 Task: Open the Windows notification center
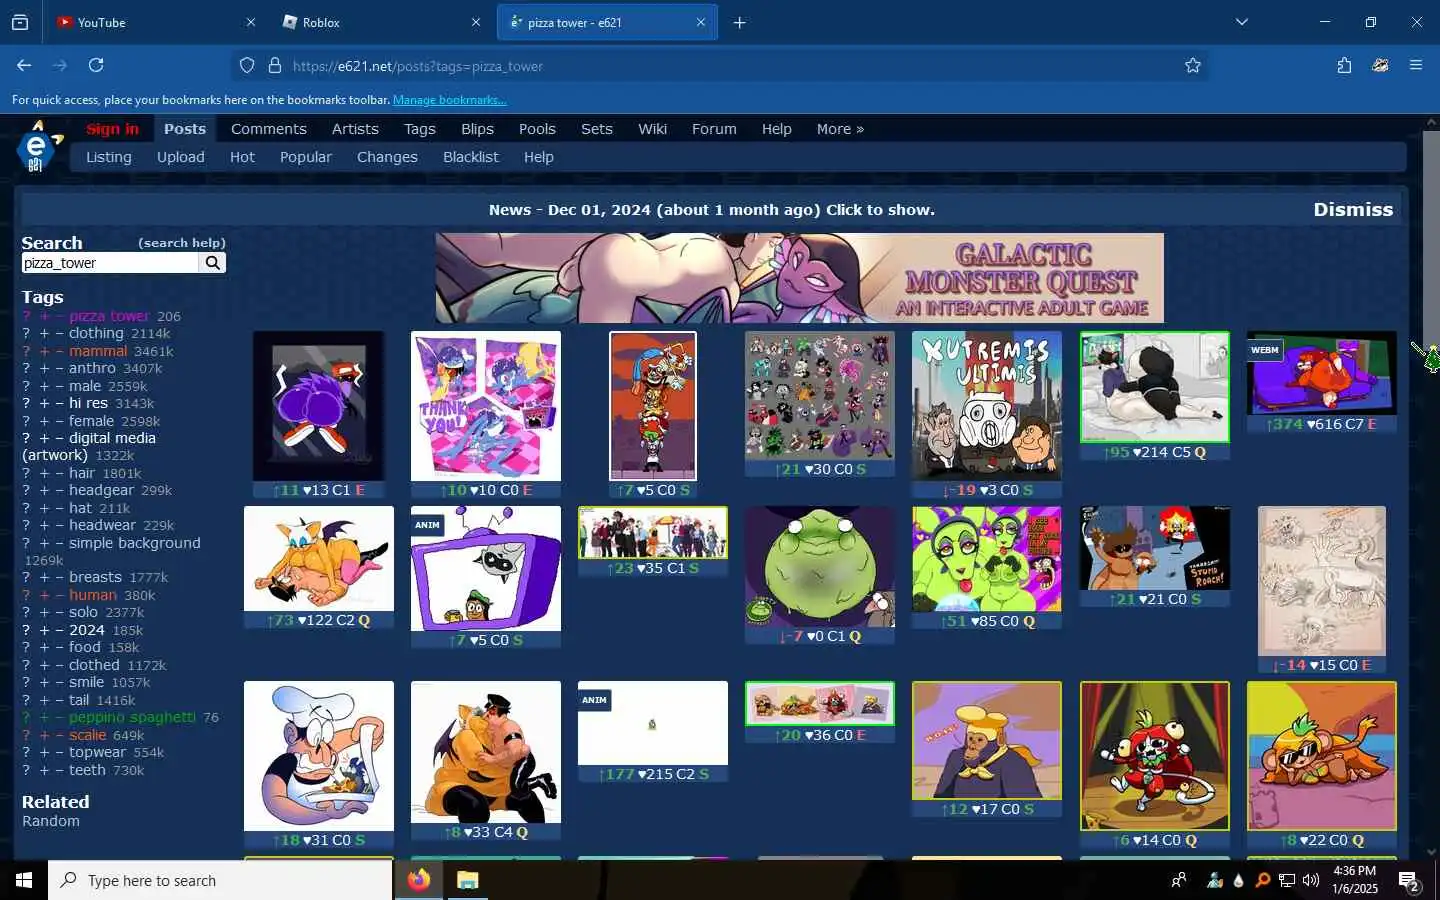coord(1409,881)
